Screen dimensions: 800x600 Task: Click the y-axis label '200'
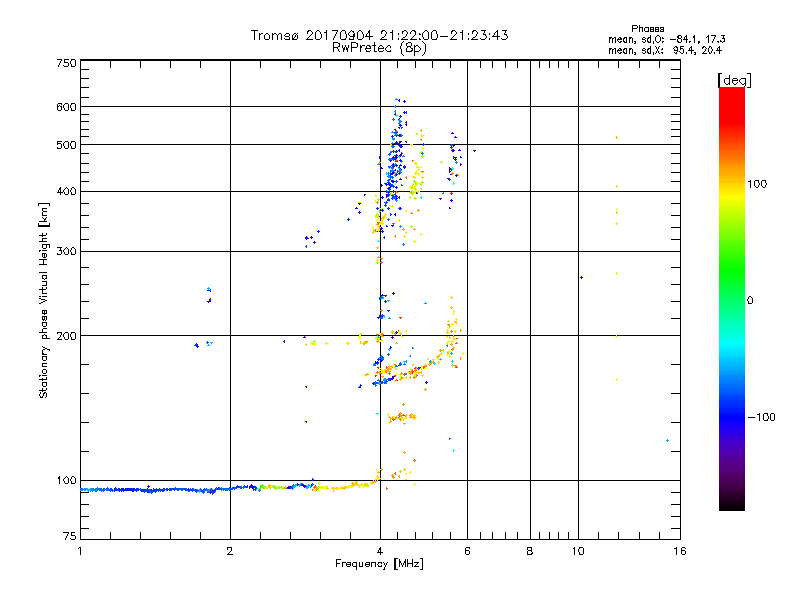66,336
